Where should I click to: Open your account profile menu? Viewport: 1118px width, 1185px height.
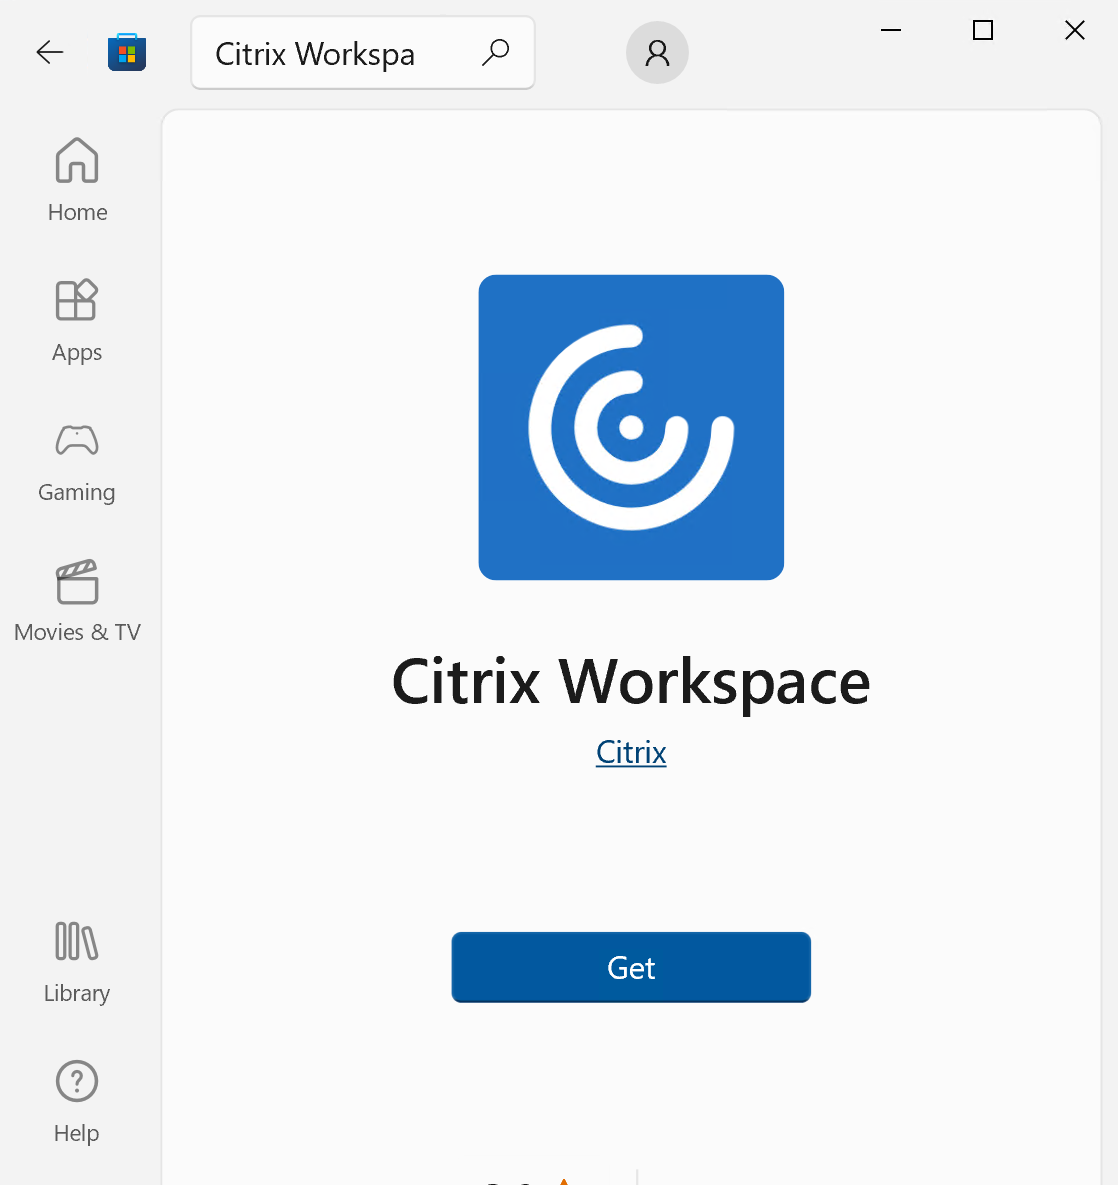point(657,51)
